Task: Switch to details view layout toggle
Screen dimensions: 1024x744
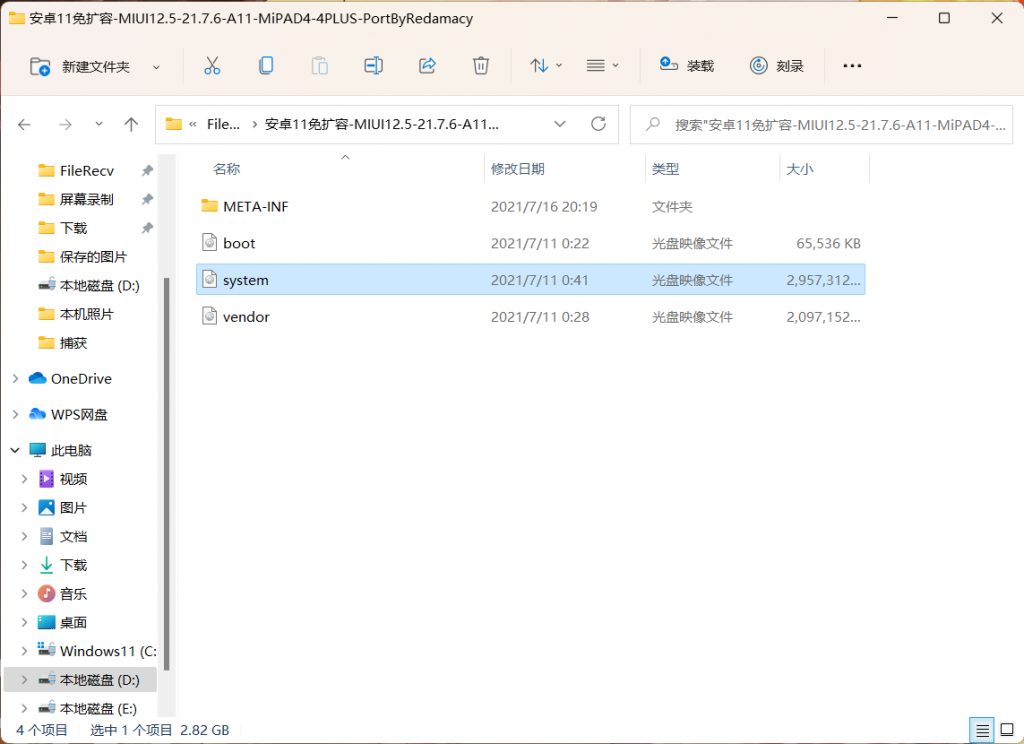Action: tap(982, 729)
